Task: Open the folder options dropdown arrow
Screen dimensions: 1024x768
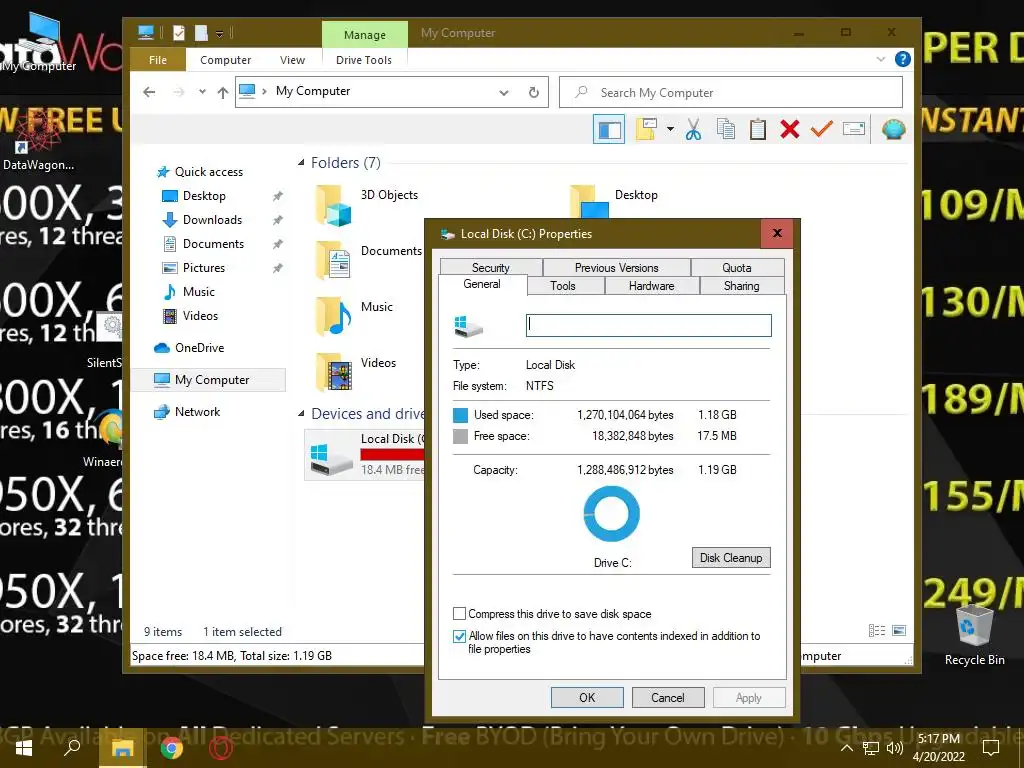Action: (670, 129)
